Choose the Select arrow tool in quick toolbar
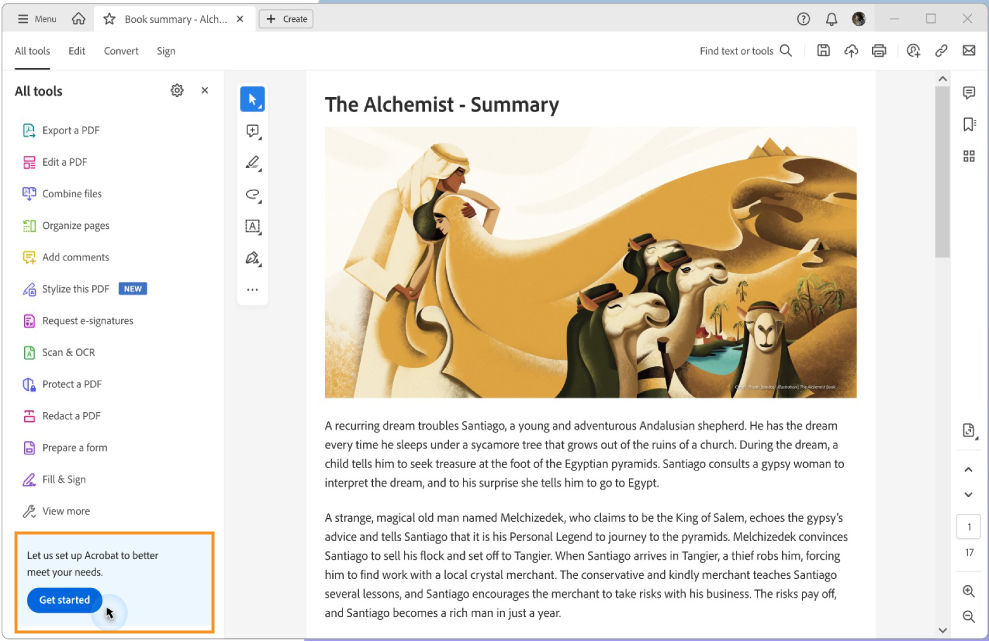This screenshot has height=642, width=989. [252, 99]
